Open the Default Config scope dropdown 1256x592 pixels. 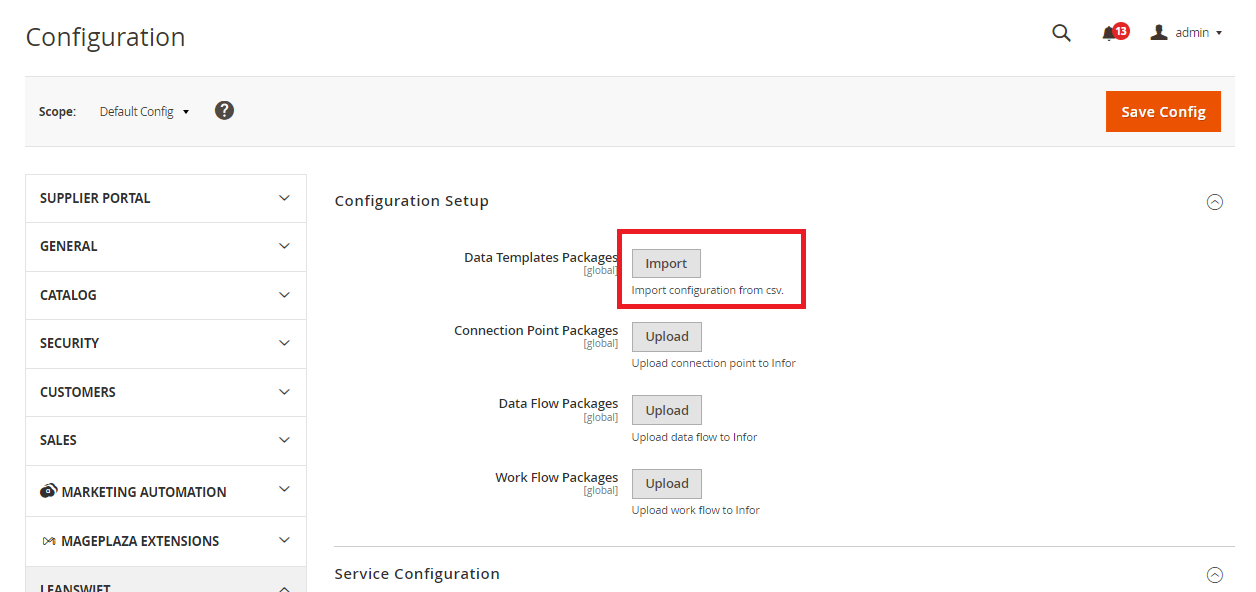coord(144,112)
